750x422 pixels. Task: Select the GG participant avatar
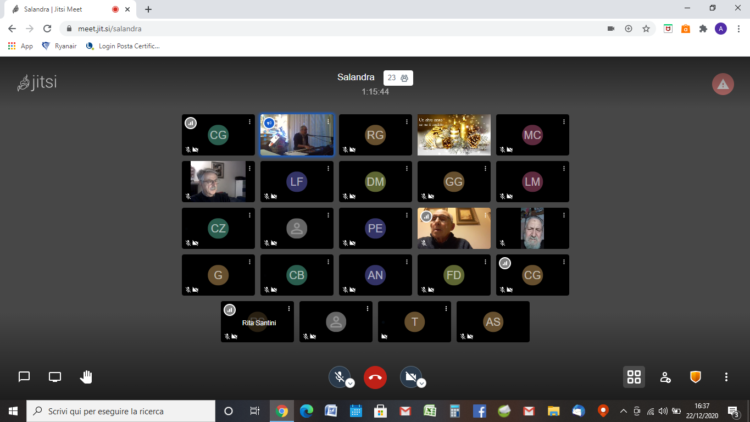pyautogui.click(x=453, y=182)
